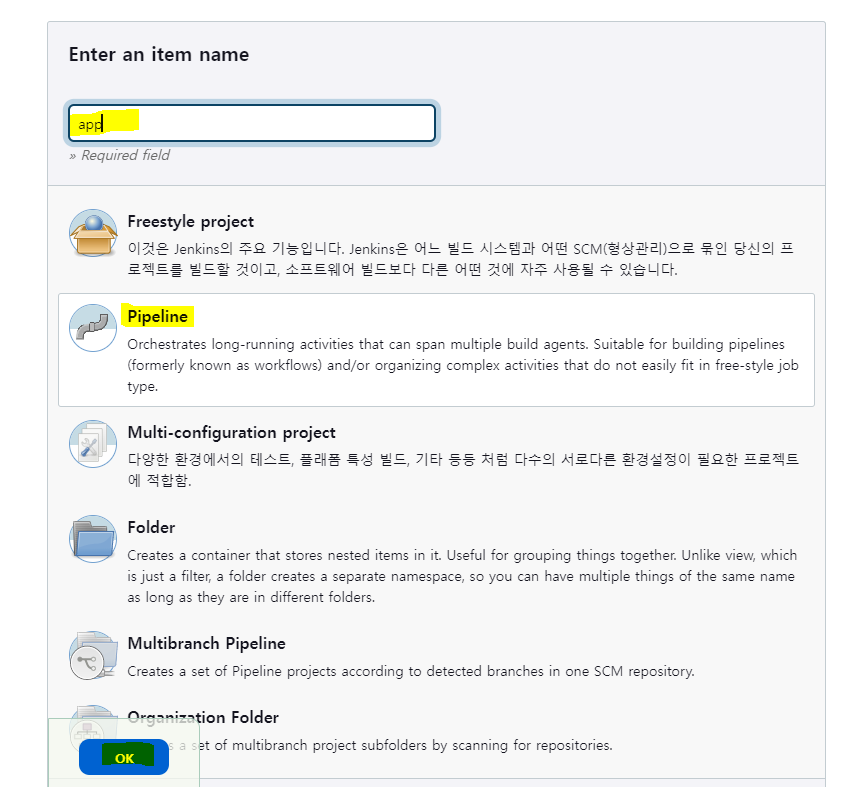Click the Multi-configuration project Korean description
Viewport: 846px width, 787px height.
pos(463,470)
